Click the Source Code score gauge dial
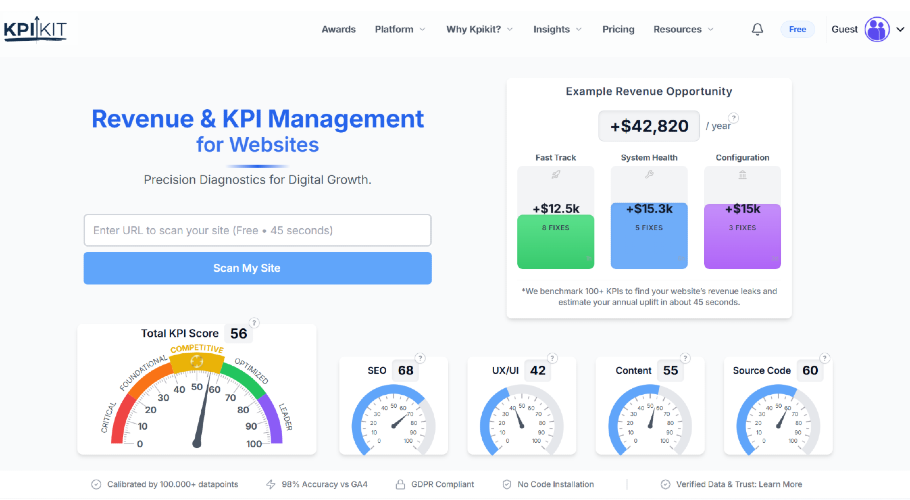The image size is (910, 500). tap(778, 420)
